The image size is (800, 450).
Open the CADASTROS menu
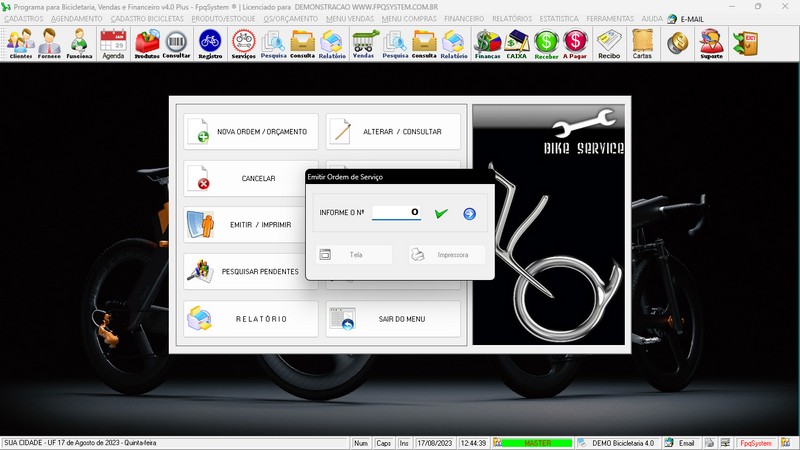click(x=24, y=18)
